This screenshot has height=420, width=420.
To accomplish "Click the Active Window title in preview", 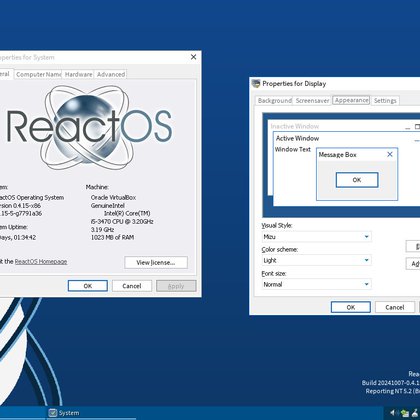I will pos(297,138).
